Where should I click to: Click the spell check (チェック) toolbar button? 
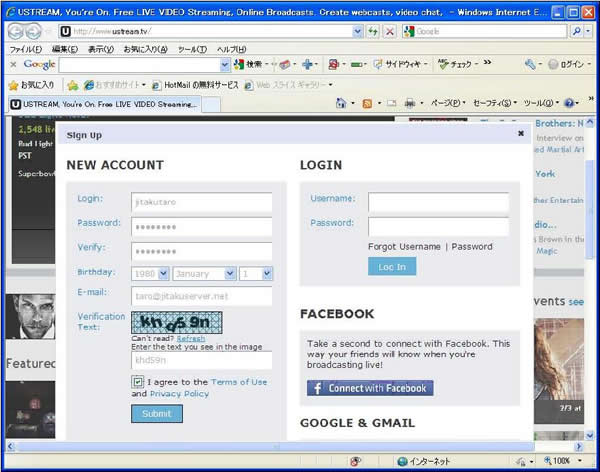(x=455, y=64)
